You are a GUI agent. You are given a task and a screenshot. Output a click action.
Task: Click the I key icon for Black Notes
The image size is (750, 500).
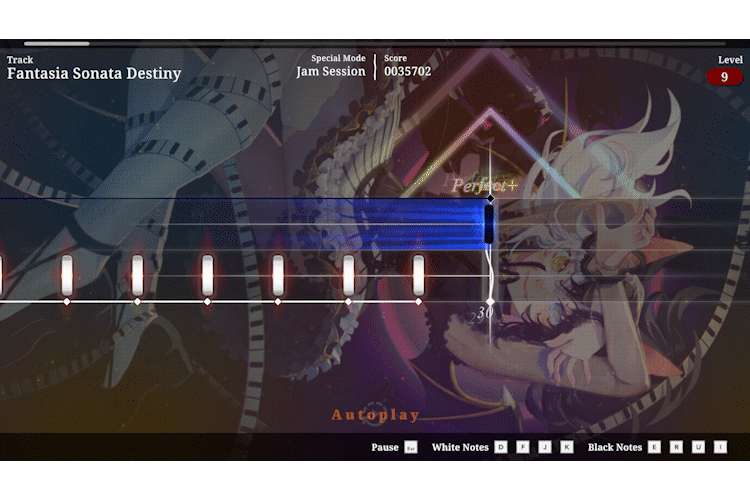click(x=720, y=447)
